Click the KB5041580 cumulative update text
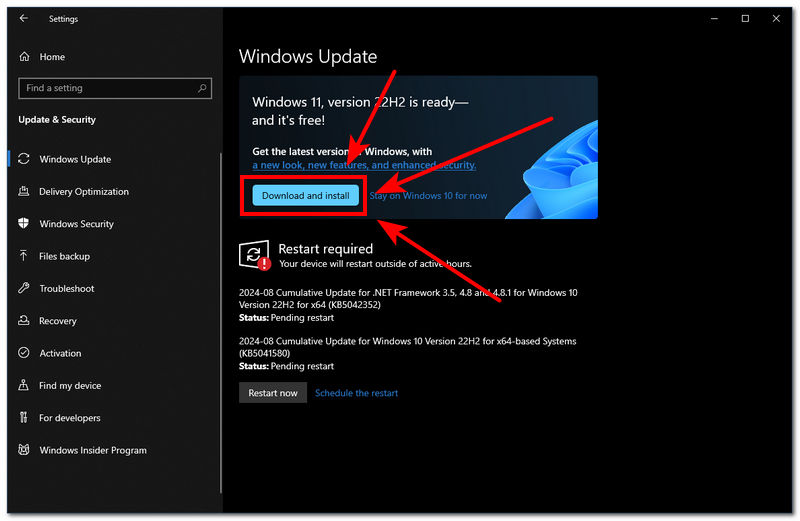Image resolution: width=800 pixels, height=521 pixels. click(408, 347)
